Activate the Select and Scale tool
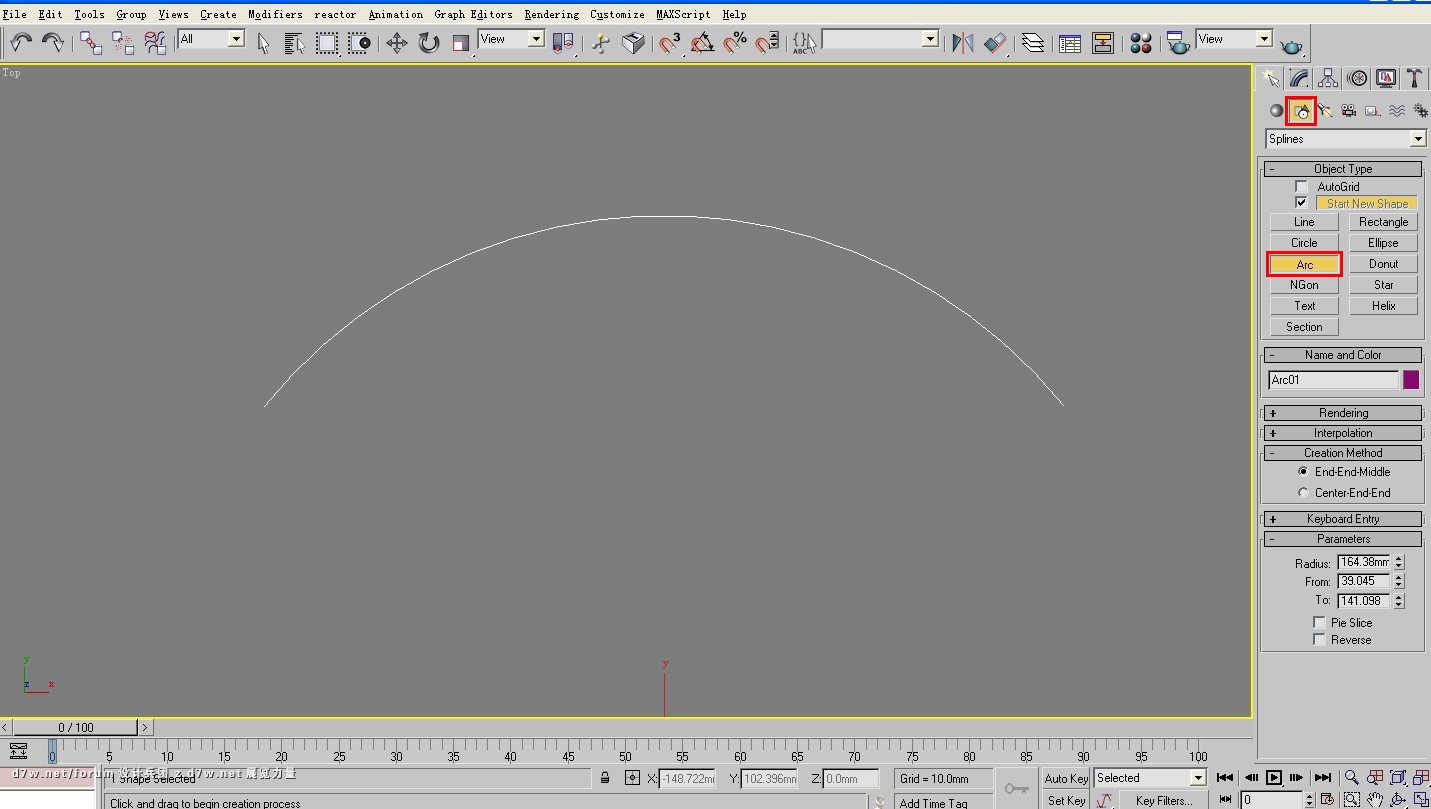Viewport: 1431px width, 809px height. pos(461,42)
